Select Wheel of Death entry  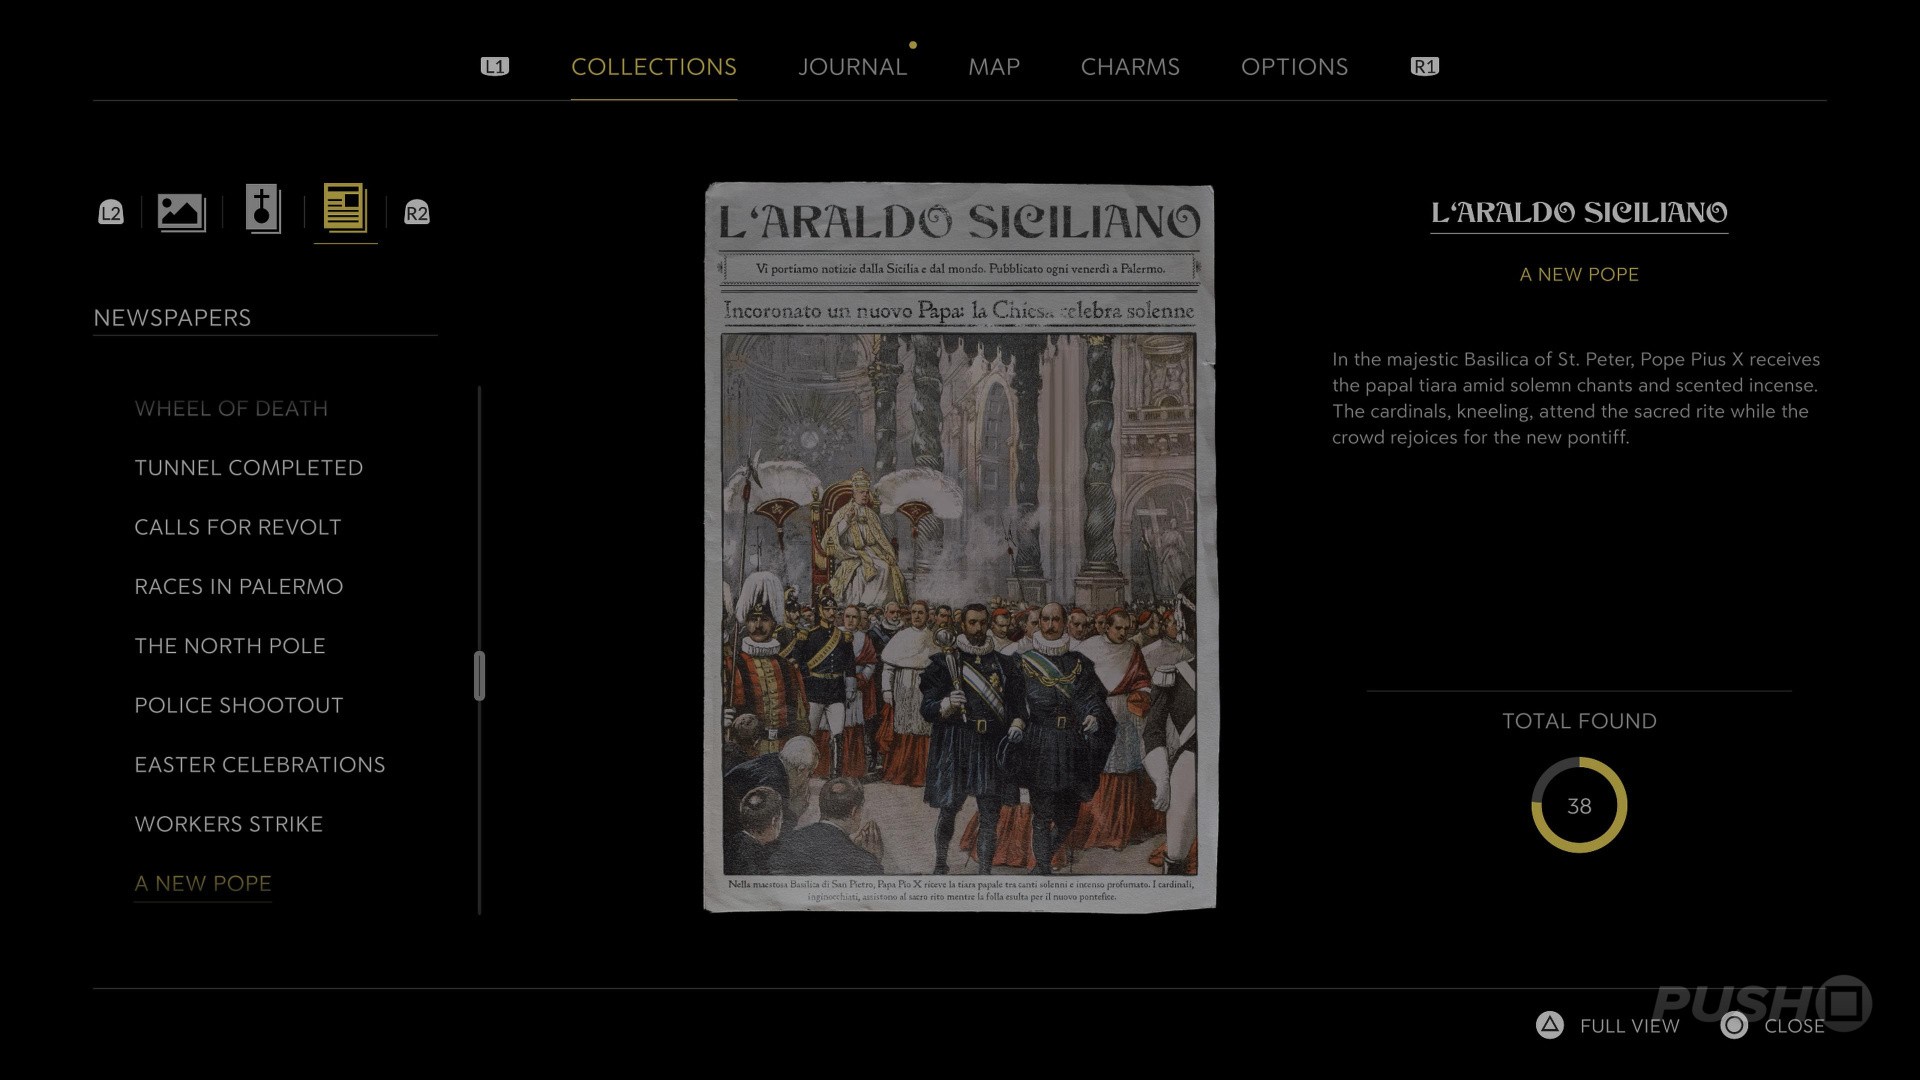tap(231, 409)
